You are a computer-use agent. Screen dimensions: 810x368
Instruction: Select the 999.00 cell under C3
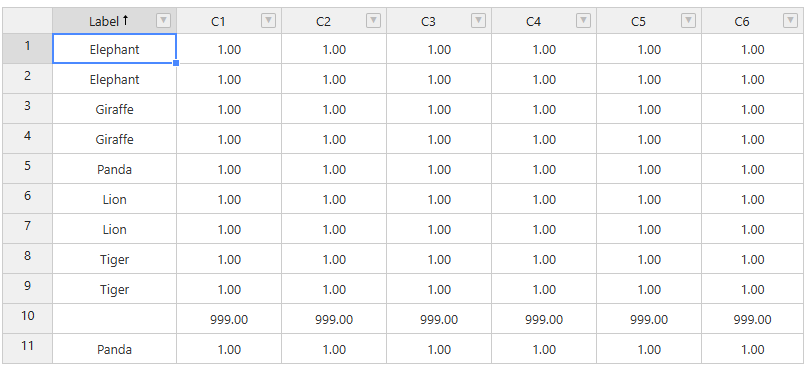[x=439, y=318]
